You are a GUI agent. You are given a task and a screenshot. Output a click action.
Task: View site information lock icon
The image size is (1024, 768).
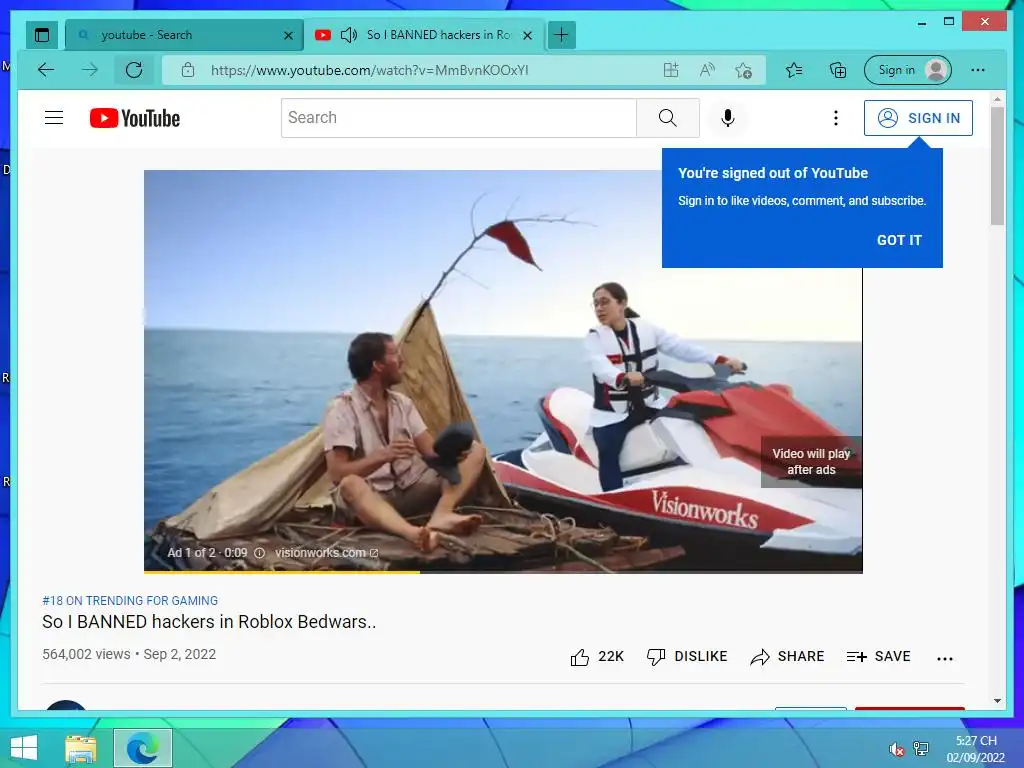(187, 70)
